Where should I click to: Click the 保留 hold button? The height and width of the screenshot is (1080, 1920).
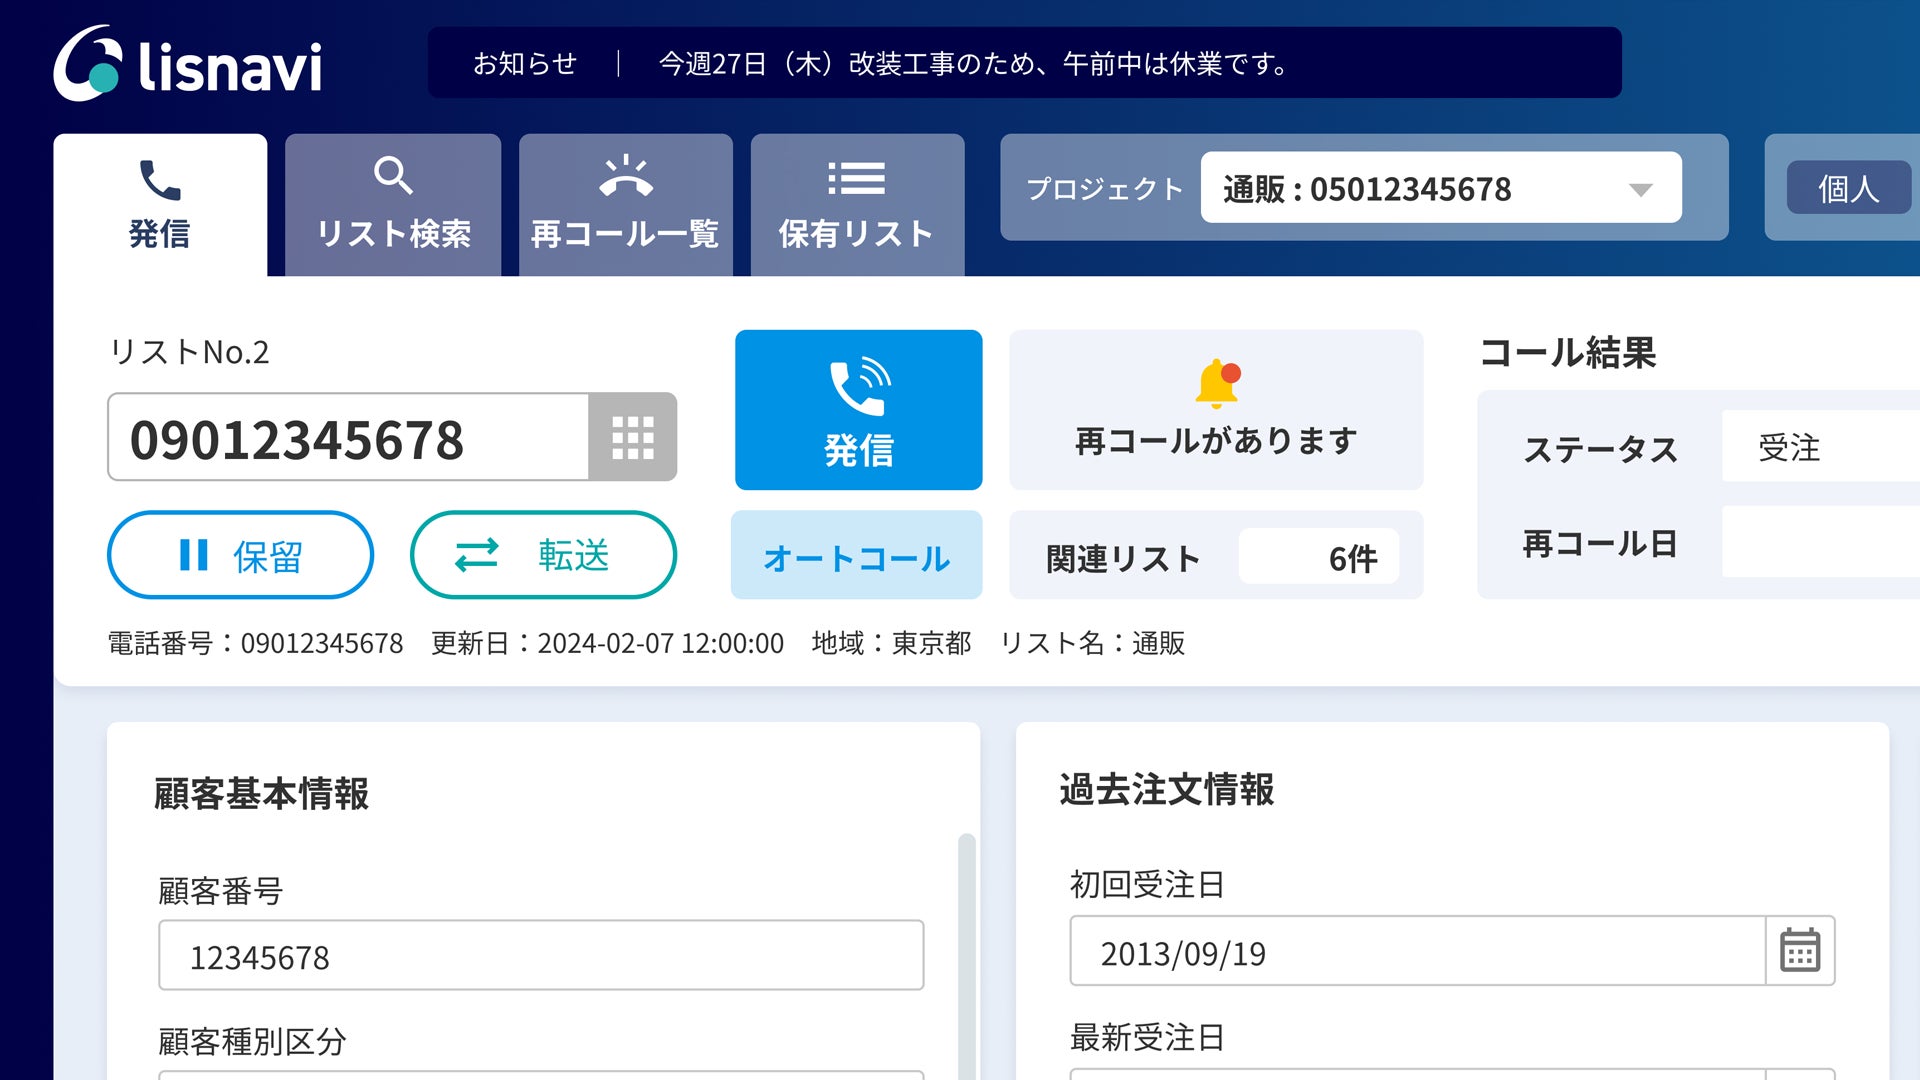[240, 555]
